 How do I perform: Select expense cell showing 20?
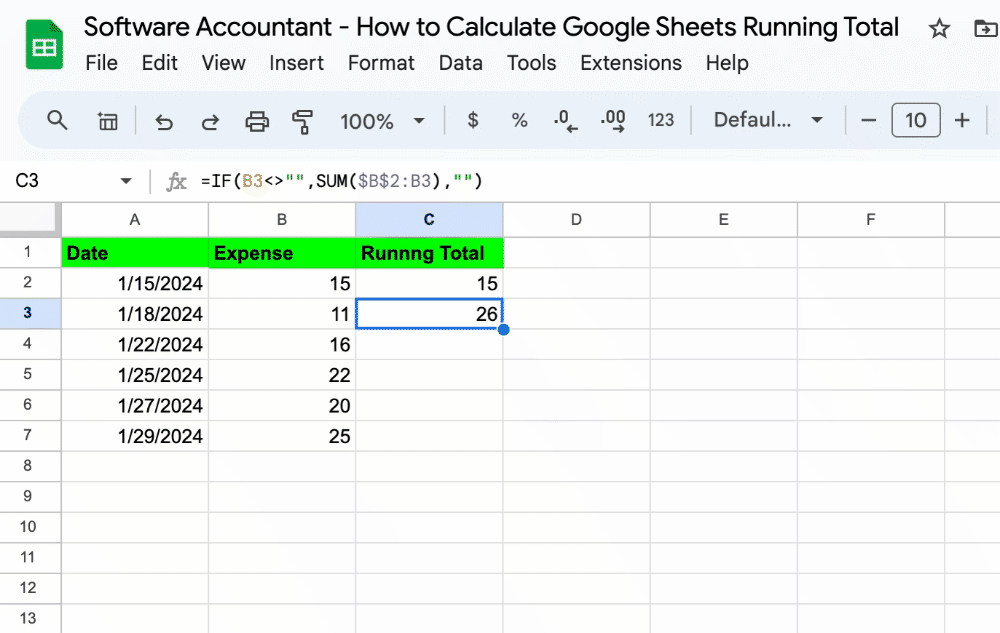282,405
